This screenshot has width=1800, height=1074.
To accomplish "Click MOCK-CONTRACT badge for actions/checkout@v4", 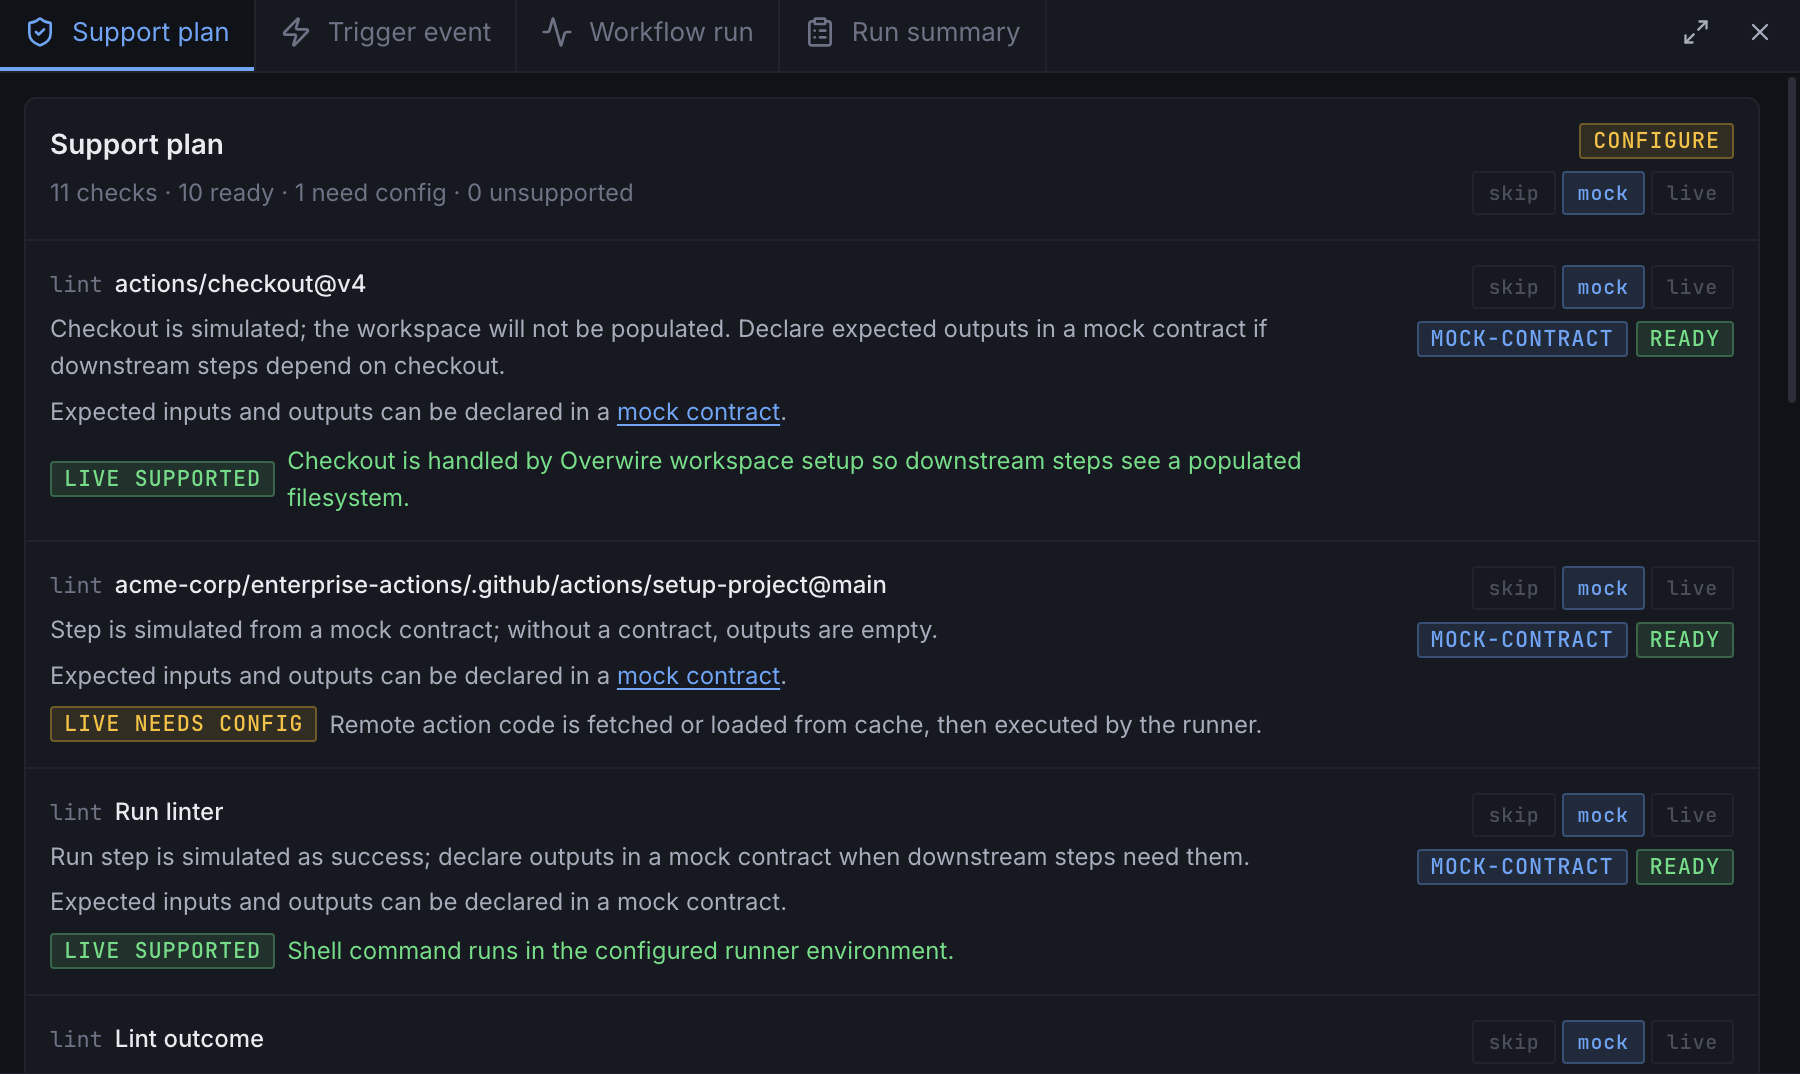I will click(1522, 339).
